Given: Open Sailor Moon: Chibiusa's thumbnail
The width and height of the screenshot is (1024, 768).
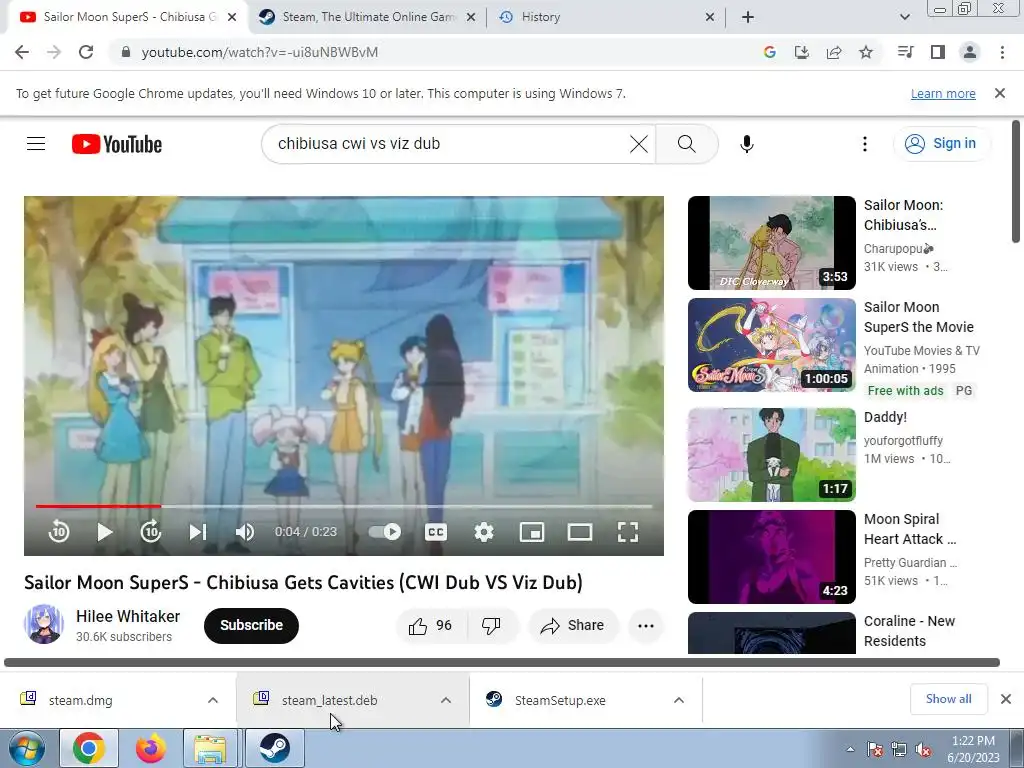Looking at the screenshot, I should pos(771,243).
